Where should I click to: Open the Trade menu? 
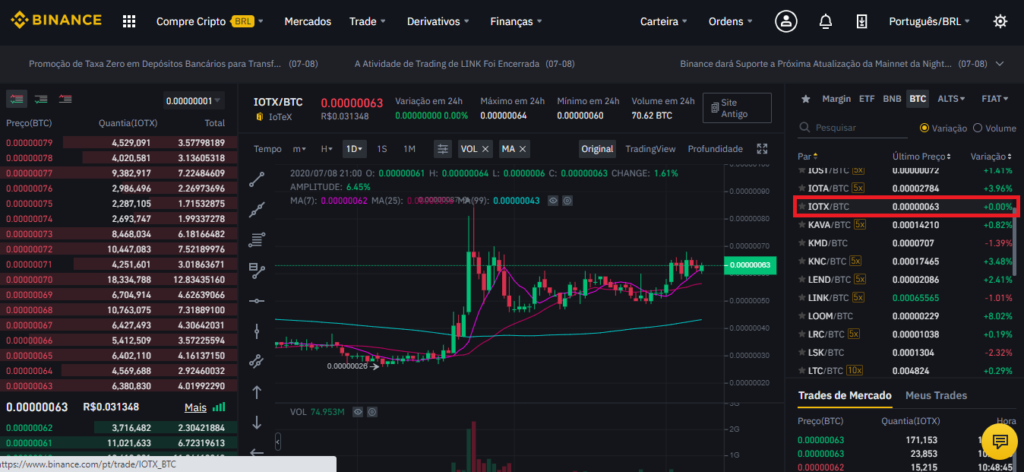pos(368,21)
